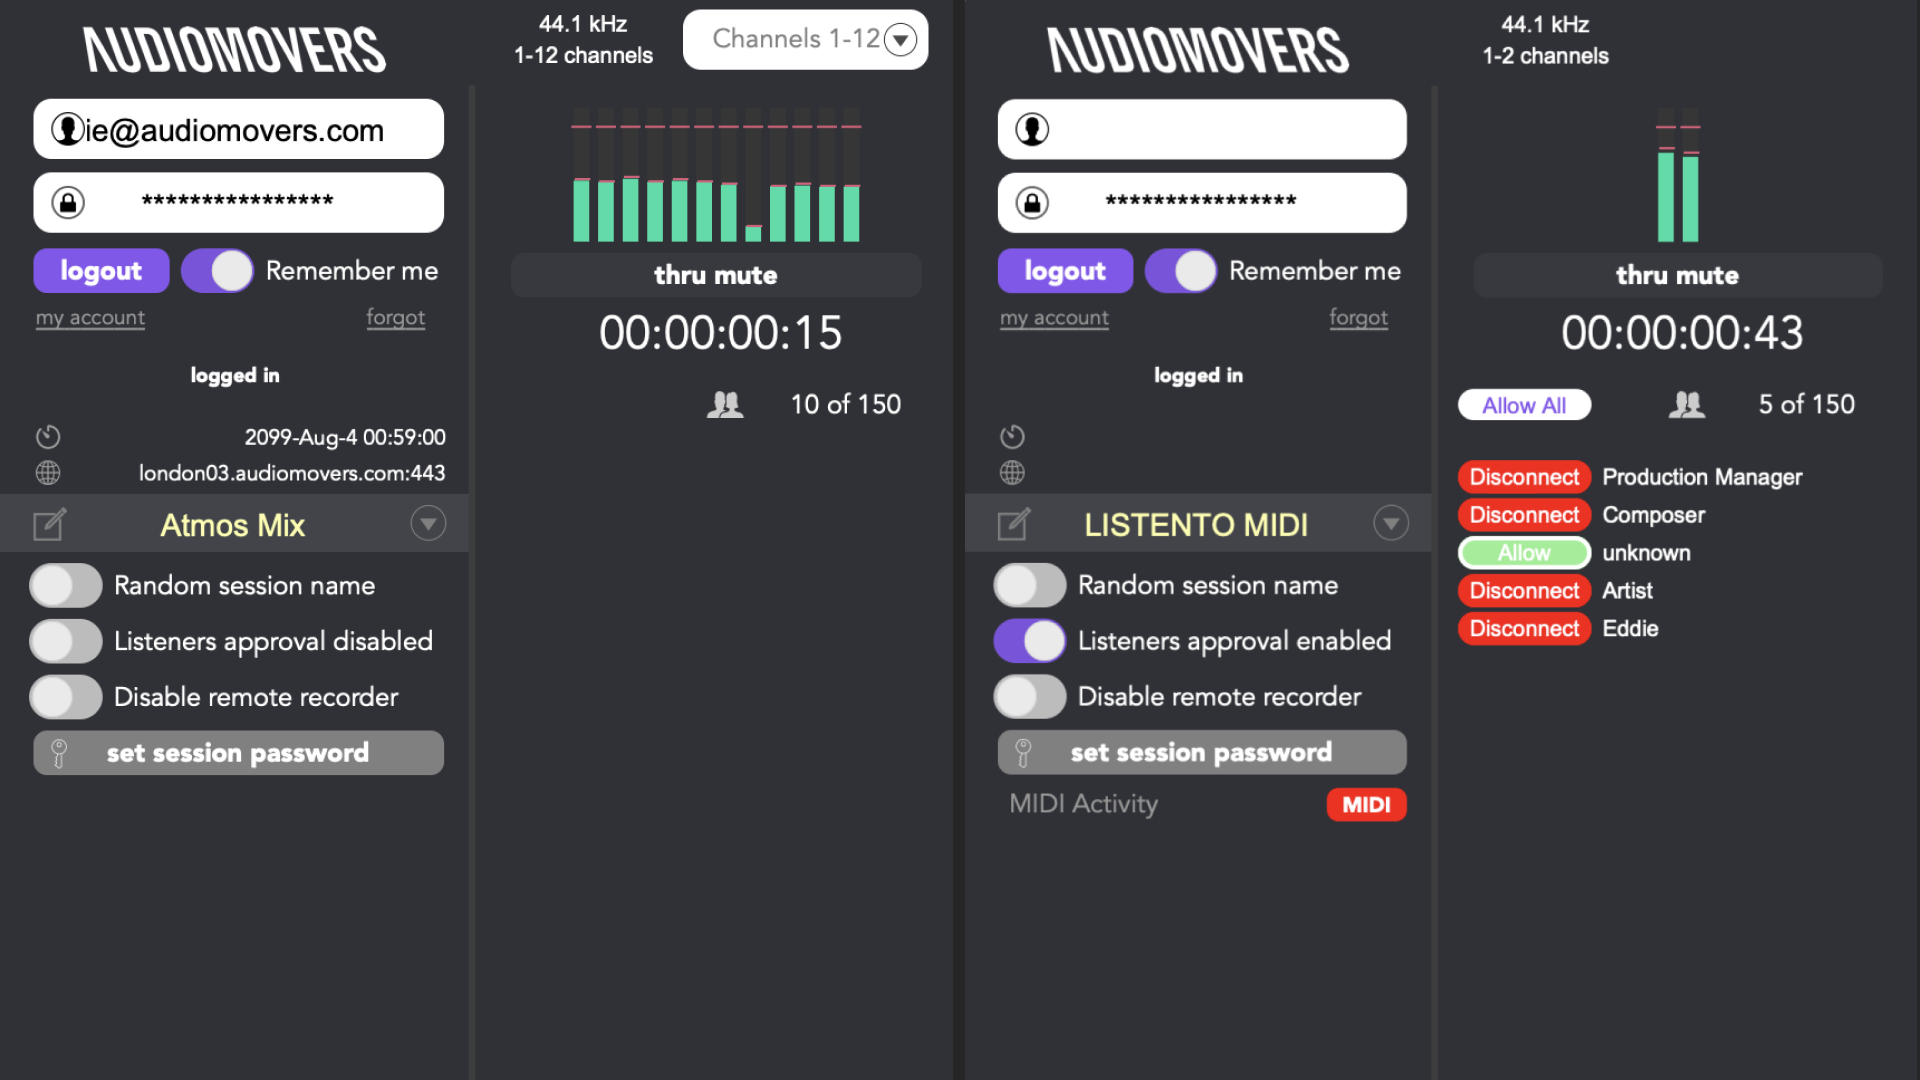Click the right password input field
The image size is (1920, 1080).
1202,203
